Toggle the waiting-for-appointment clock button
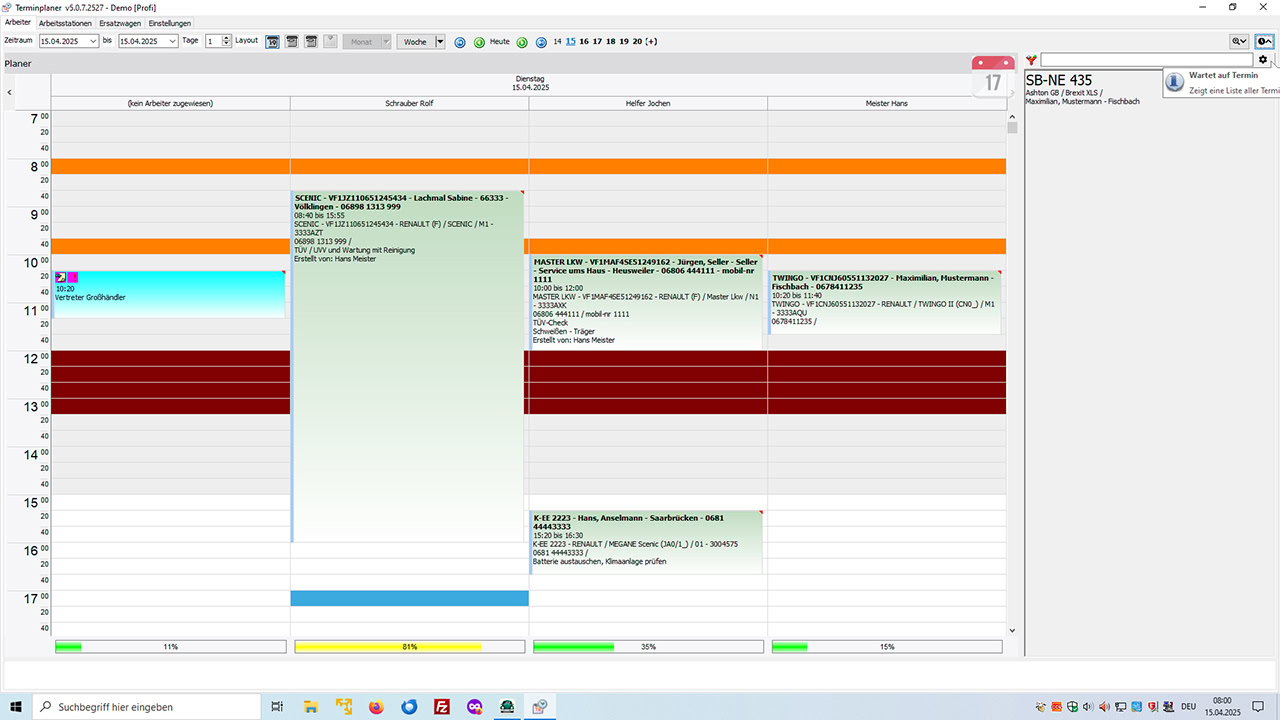1280x720 pixels. pos(1264,41)
